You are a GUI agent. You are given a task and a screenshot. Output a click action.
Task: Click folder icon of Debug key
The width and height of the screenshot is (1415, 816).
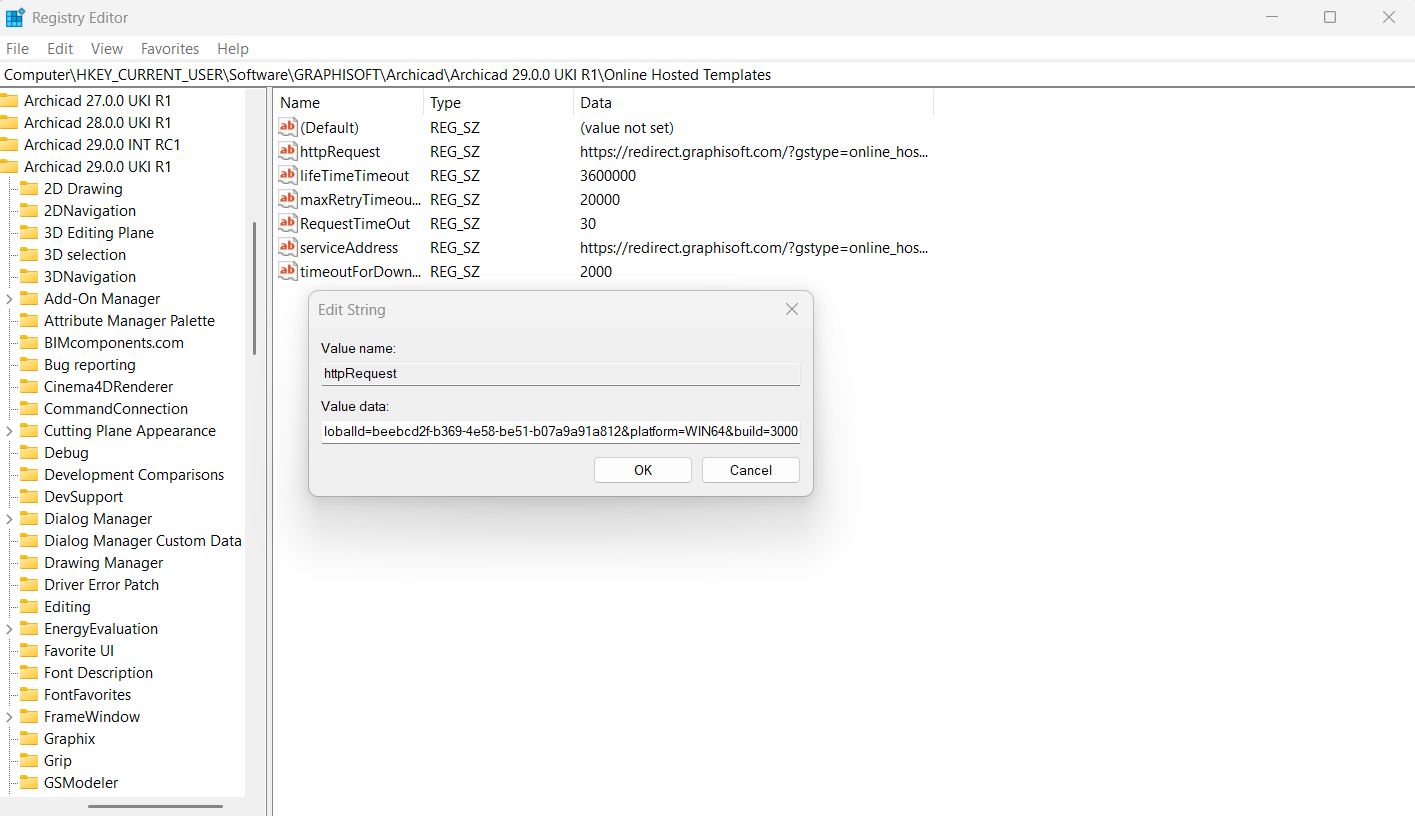tap(29, 452)
